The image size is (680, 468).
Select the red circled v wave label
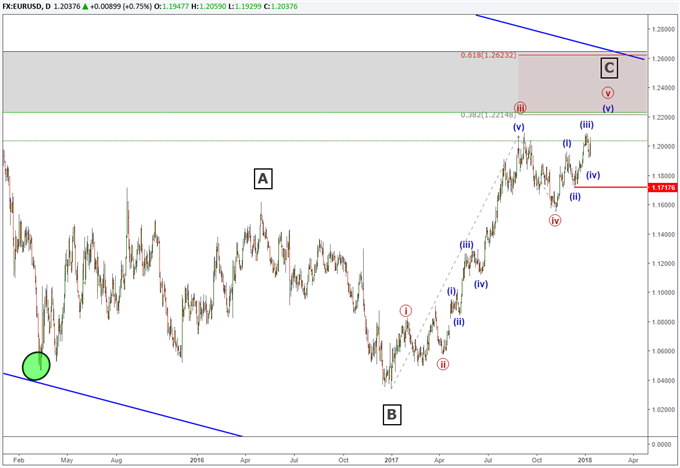(x=608, y=92)
